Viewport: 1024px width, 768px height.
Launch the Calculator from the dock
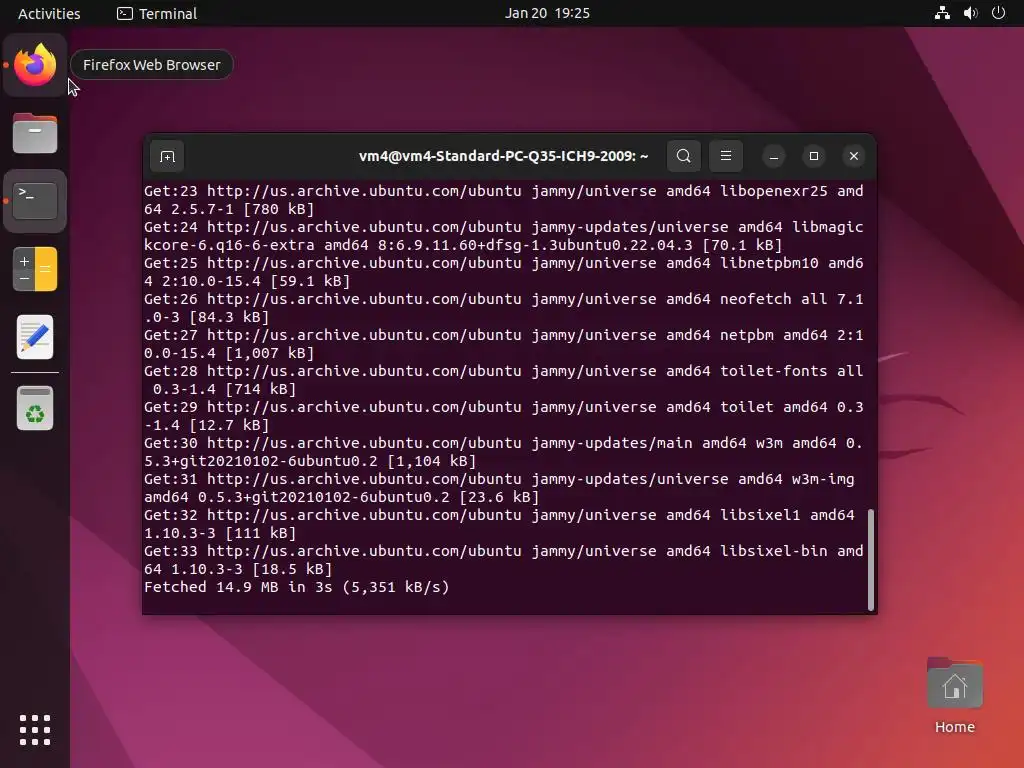(35, 268)
